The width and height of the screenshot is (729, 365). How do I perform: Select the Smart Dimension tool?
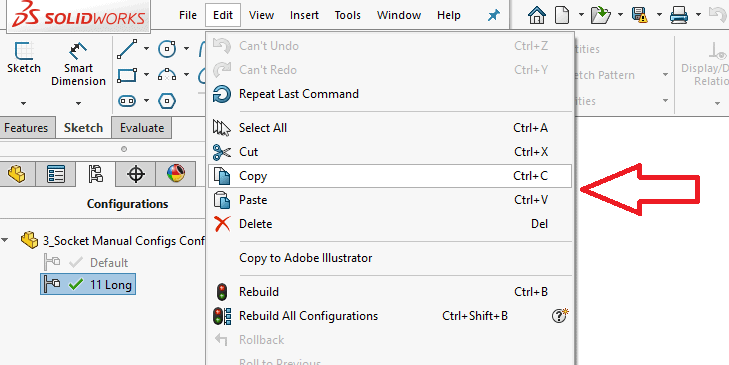[x=78, y=50]
